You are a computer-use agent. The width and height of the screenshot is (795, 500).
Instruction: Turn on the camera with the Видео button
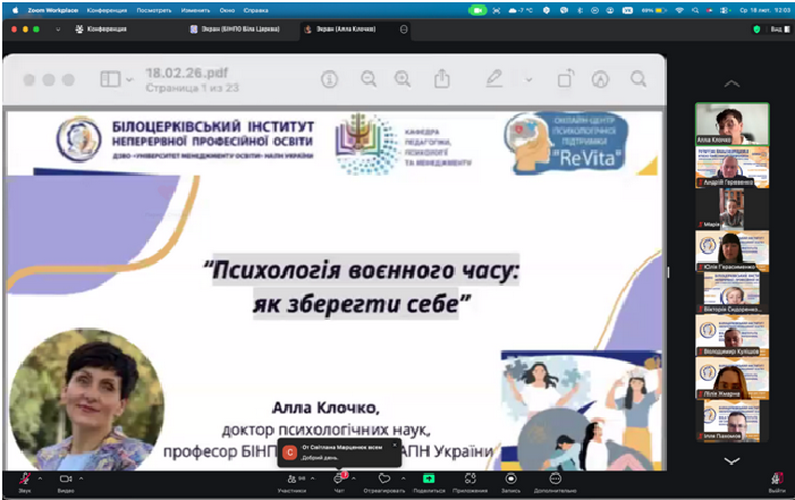(66, 478)
